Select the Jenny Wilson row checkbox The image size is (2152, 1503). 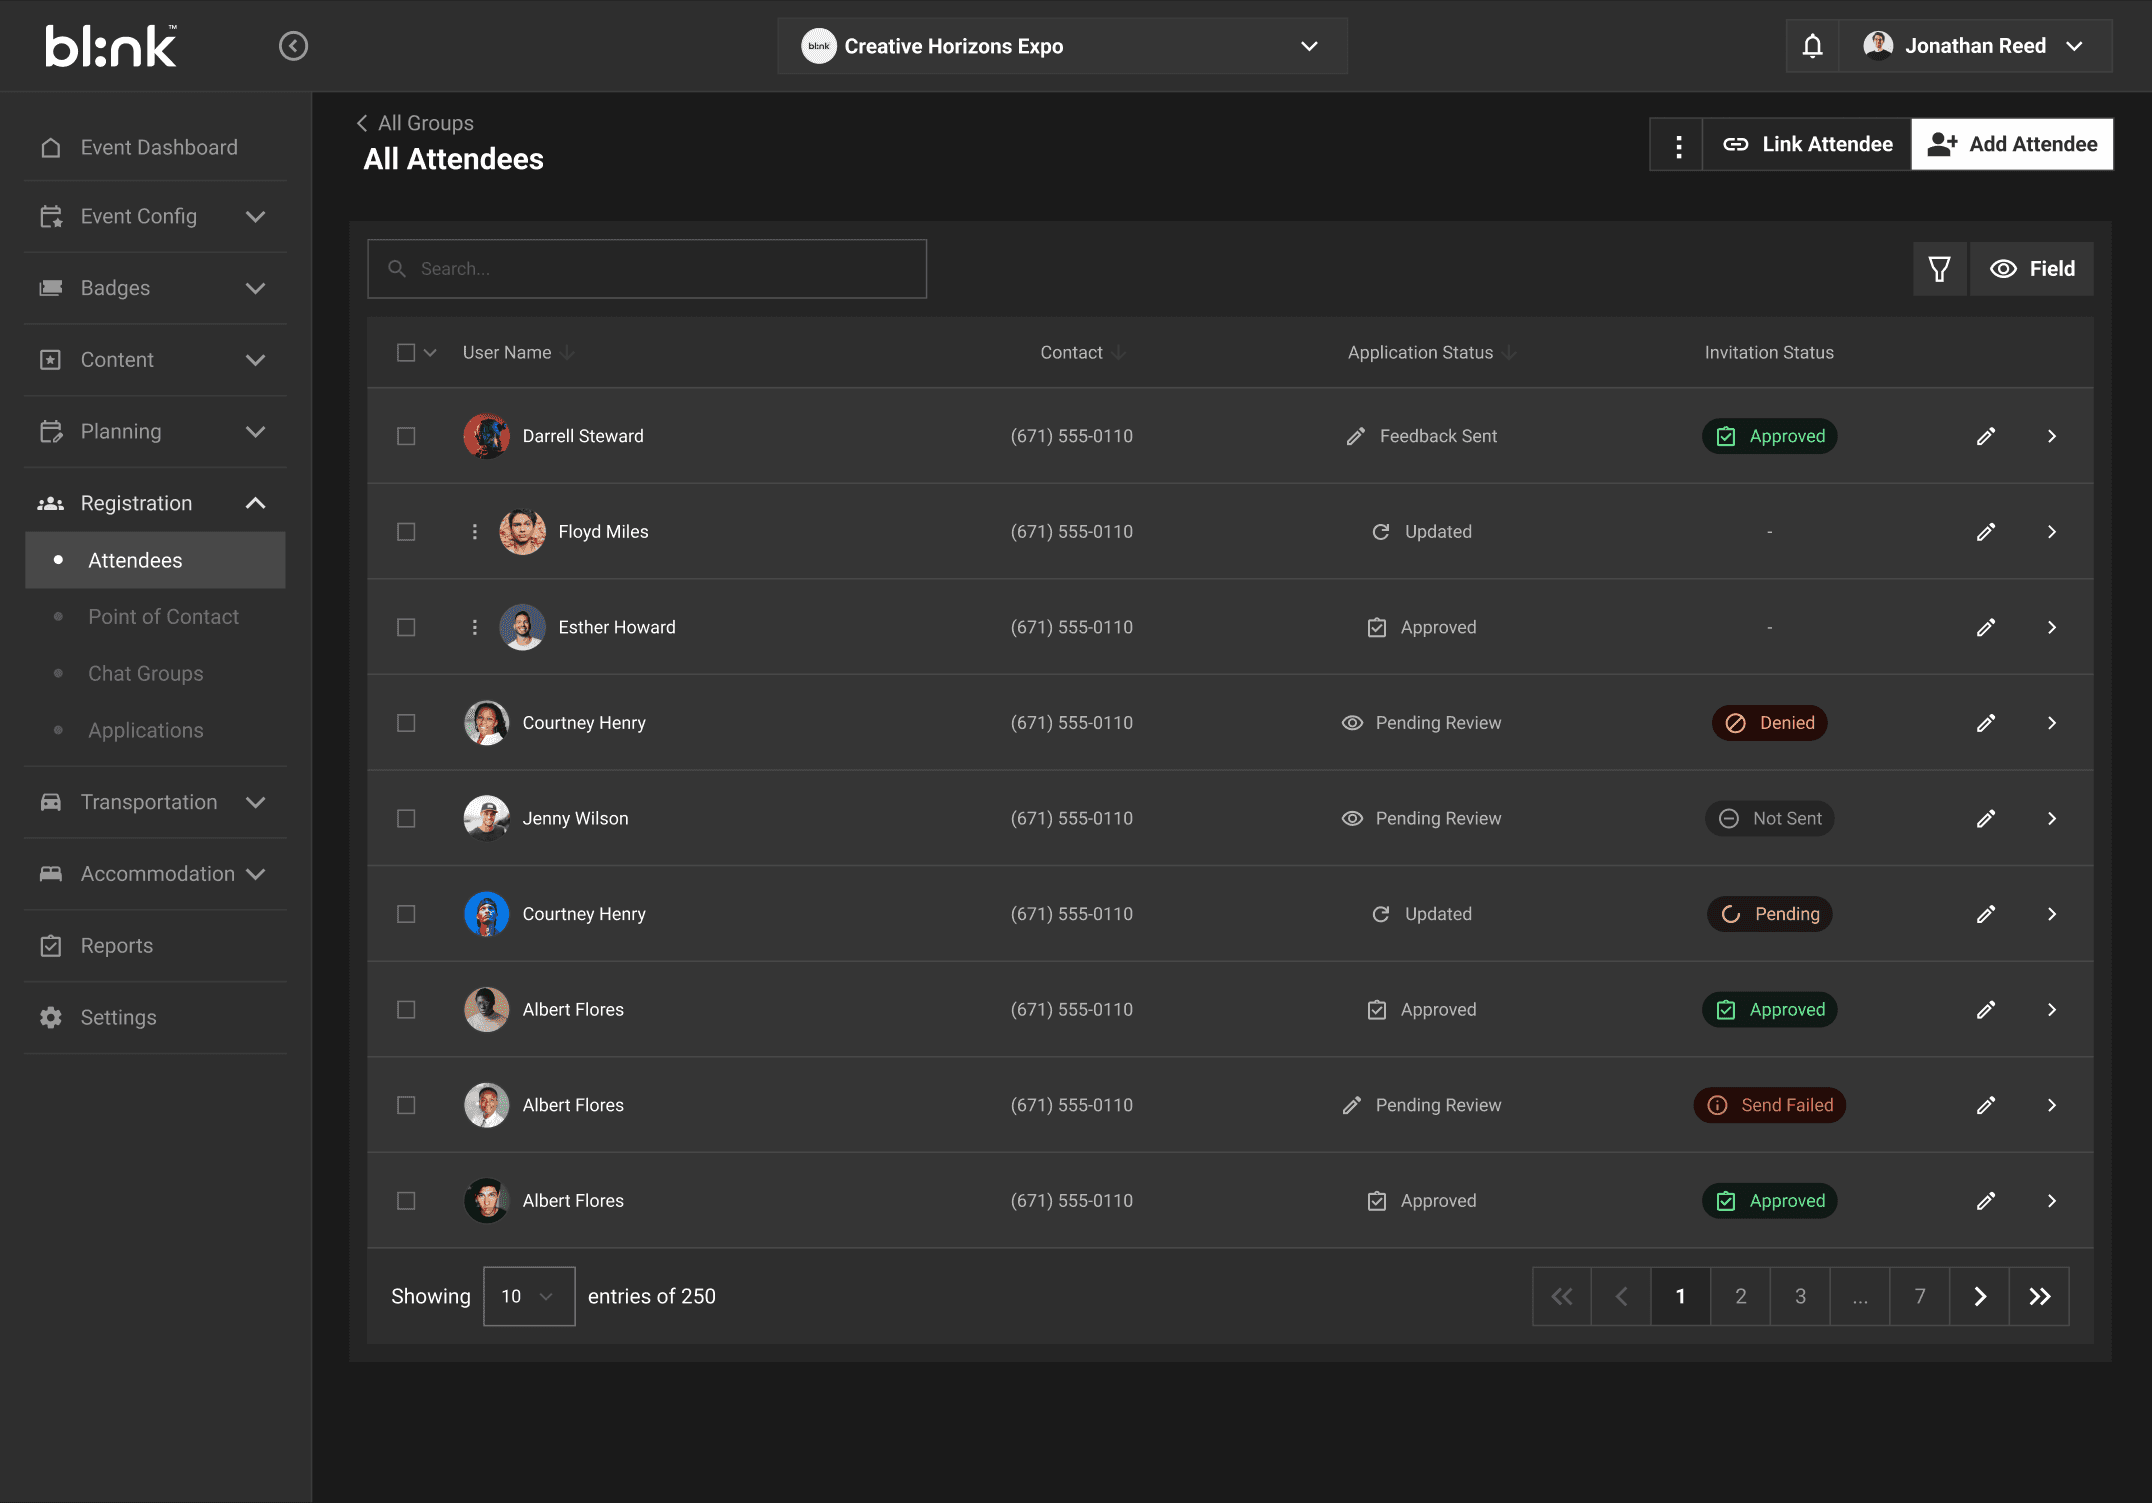coord(406,819)
